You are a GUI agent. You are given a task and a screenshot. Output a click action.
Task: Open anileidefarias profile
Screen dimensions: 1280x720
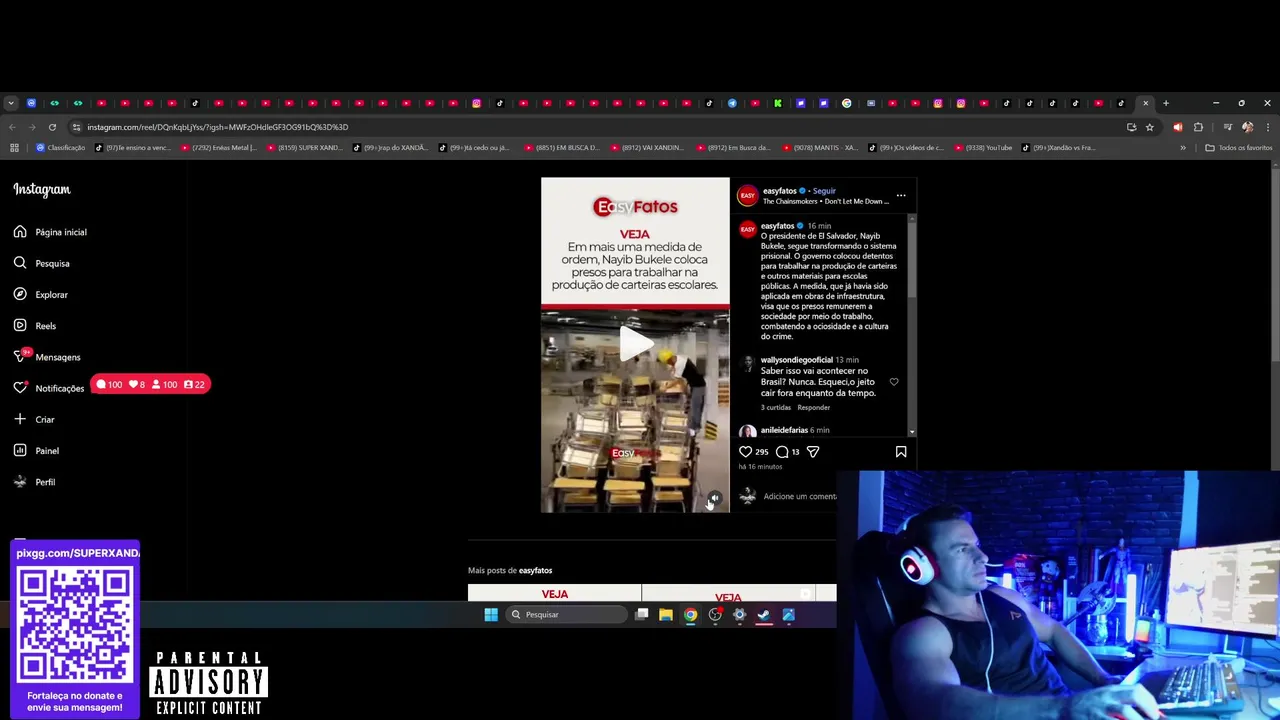(784, 430)
